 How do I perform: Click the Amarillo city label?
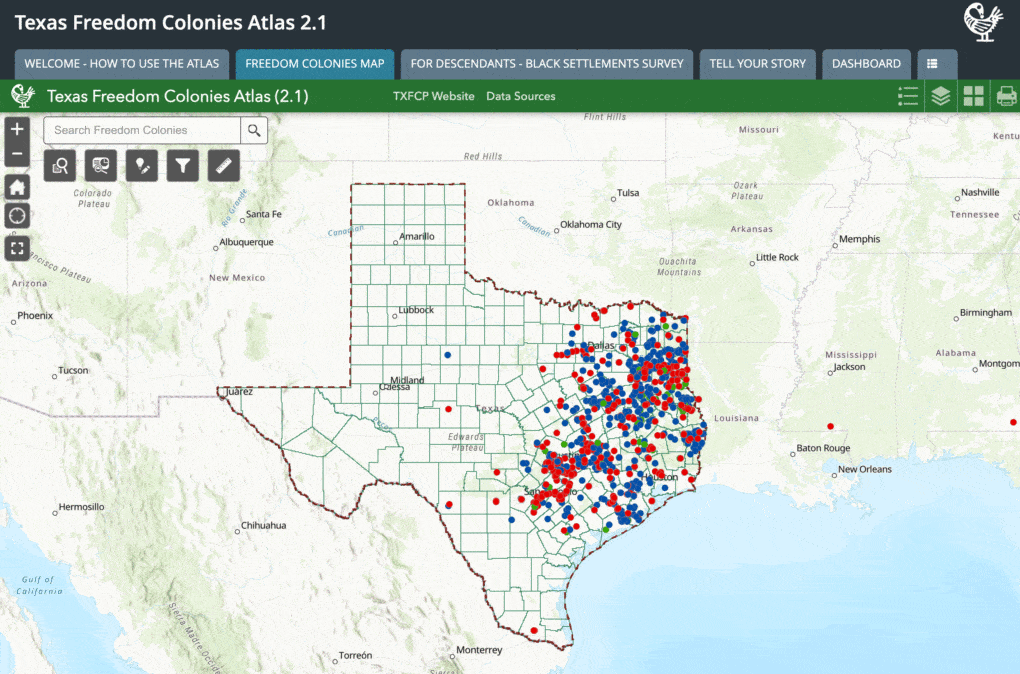click(416, 236)
